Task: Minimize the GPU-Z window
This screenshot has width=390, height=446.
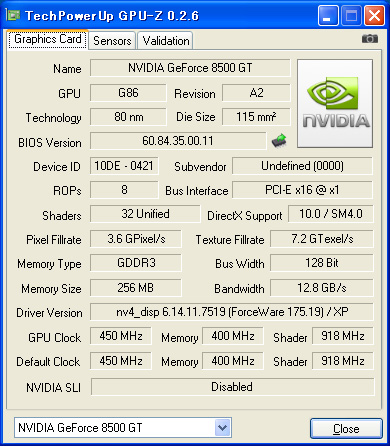Action: click(328, 16)
